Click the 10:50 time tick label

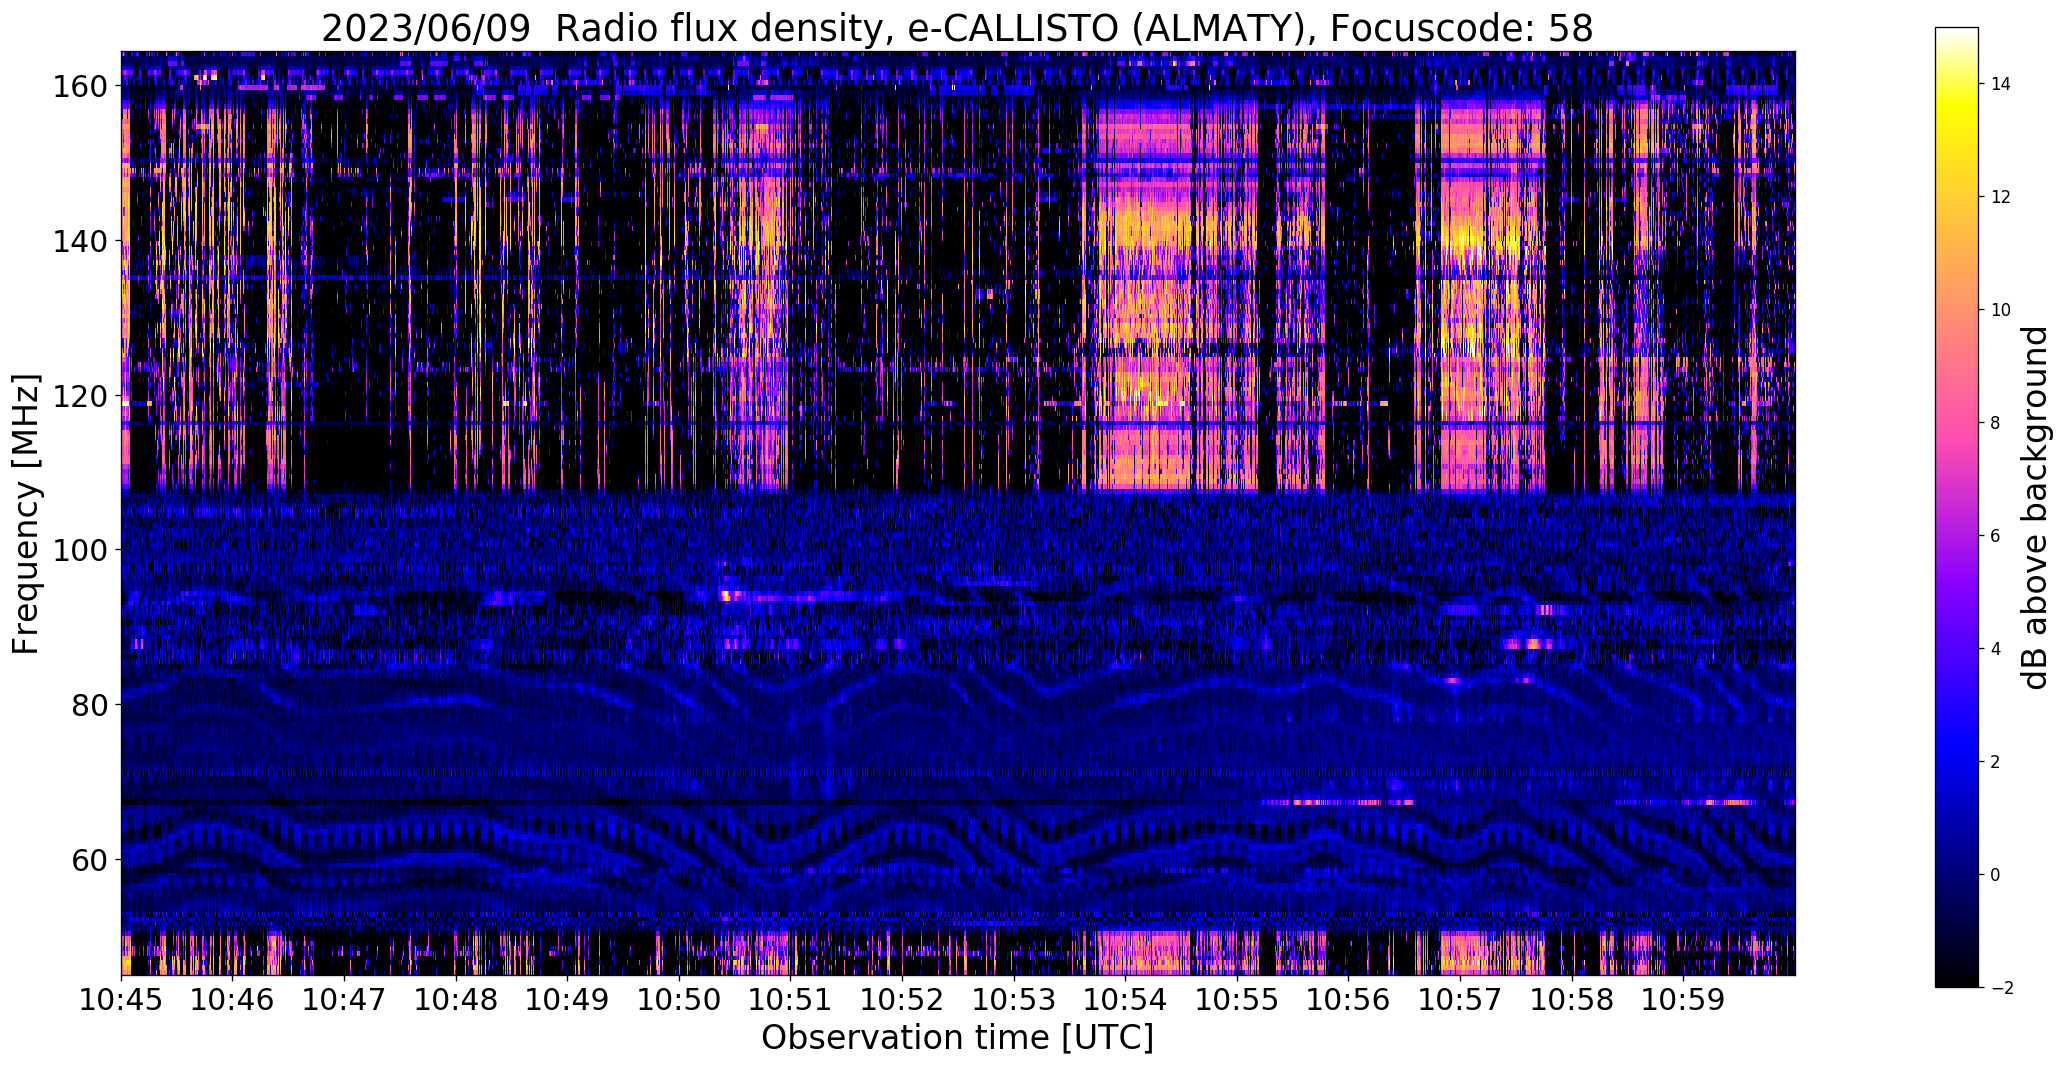679,999
